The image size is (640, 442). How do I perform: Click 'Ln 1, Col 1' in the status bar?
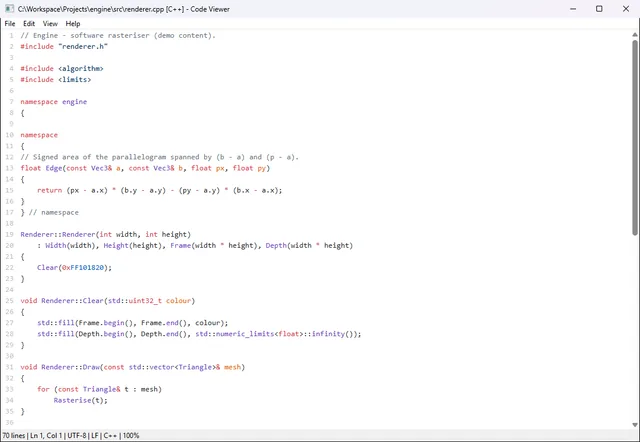(46, 435)
